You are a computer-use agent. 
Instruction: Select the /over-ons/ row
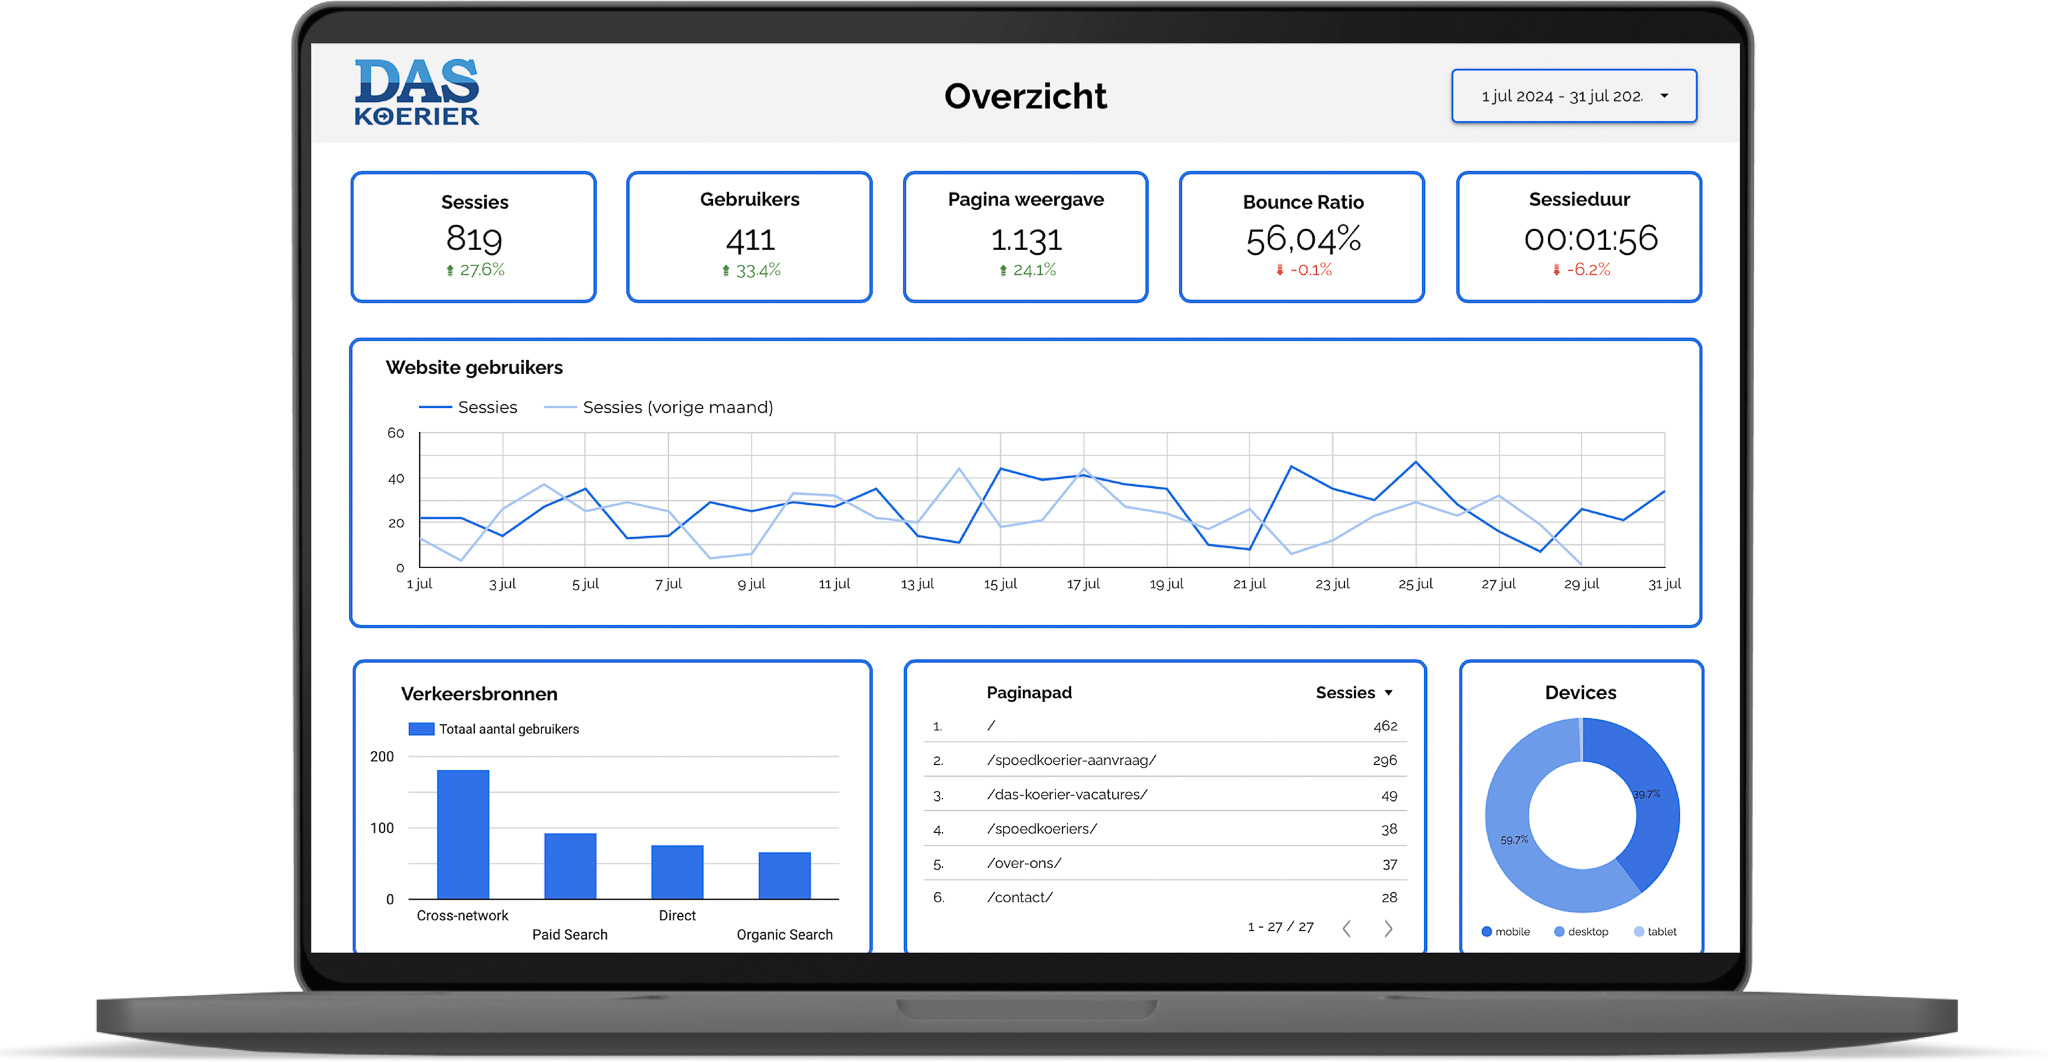coord(1165,864)
